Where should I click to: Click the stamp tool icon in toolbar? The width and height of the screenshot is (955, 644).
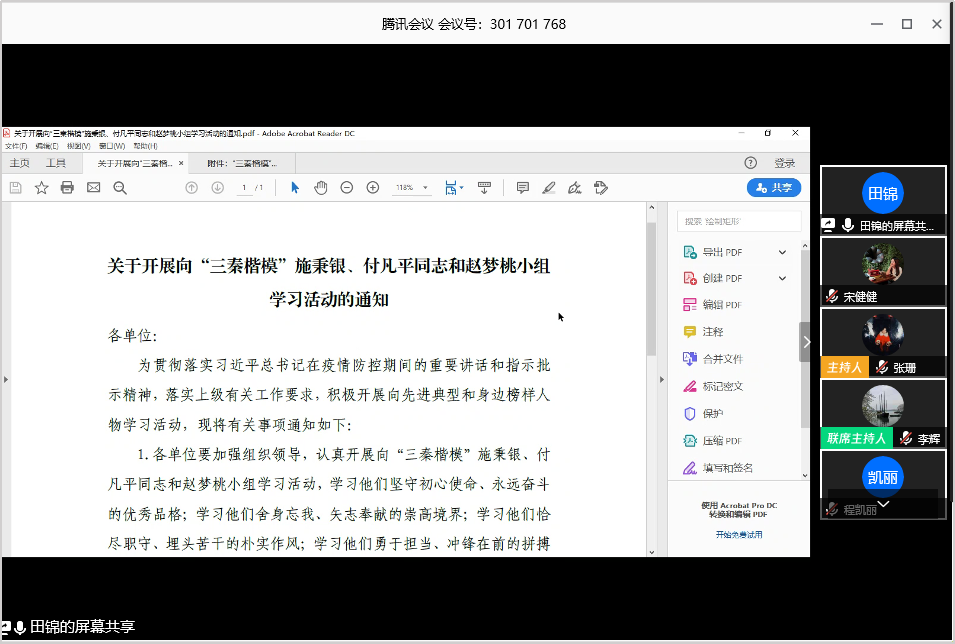pos(601,188)
